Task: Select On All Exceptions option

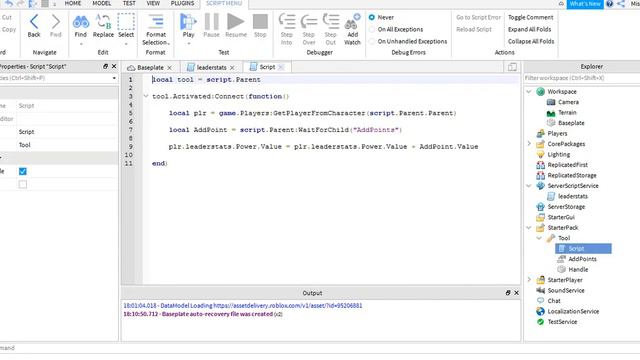Action: point(372,29)
